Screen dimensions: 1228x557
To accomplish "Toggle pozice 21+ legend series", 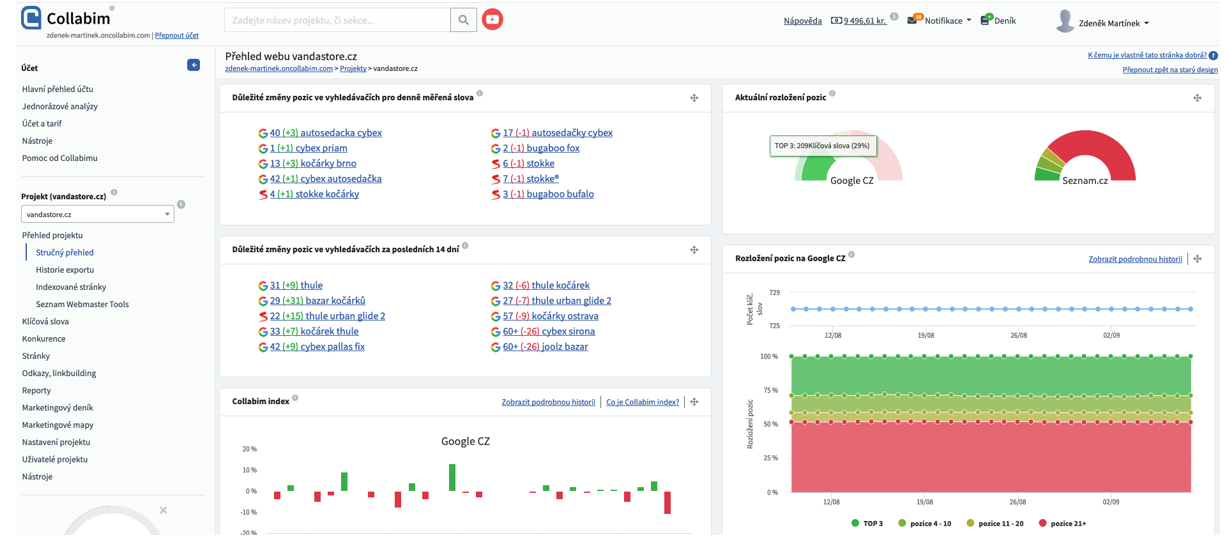I will (x=1062, y=523).
